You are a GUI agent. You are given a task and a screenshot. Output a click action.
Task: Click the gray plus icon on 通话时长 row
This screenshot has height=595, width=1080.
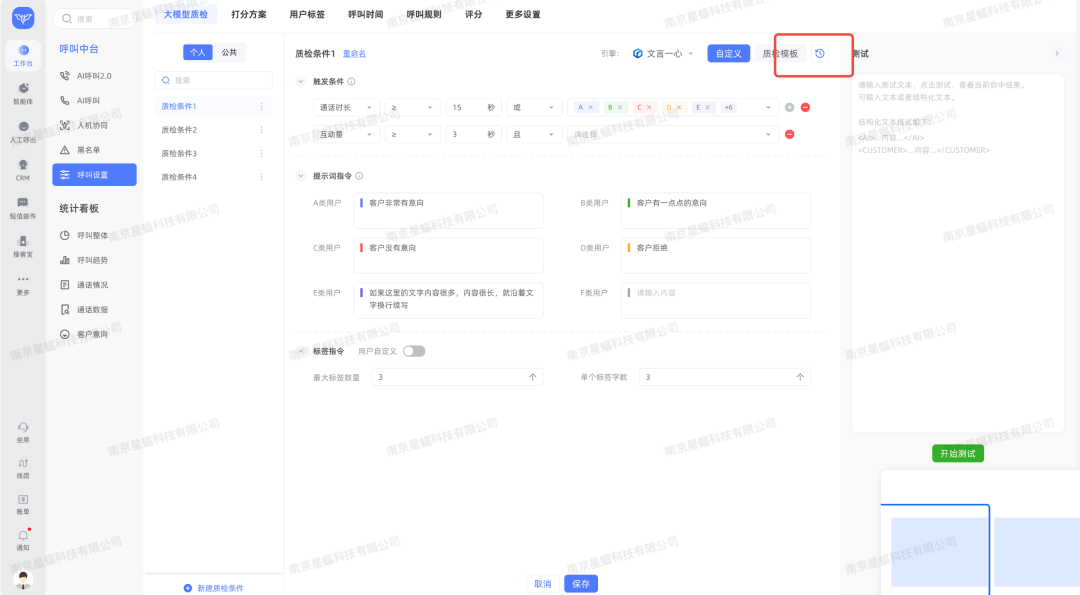pyautogui.click(x=789, y=107)
